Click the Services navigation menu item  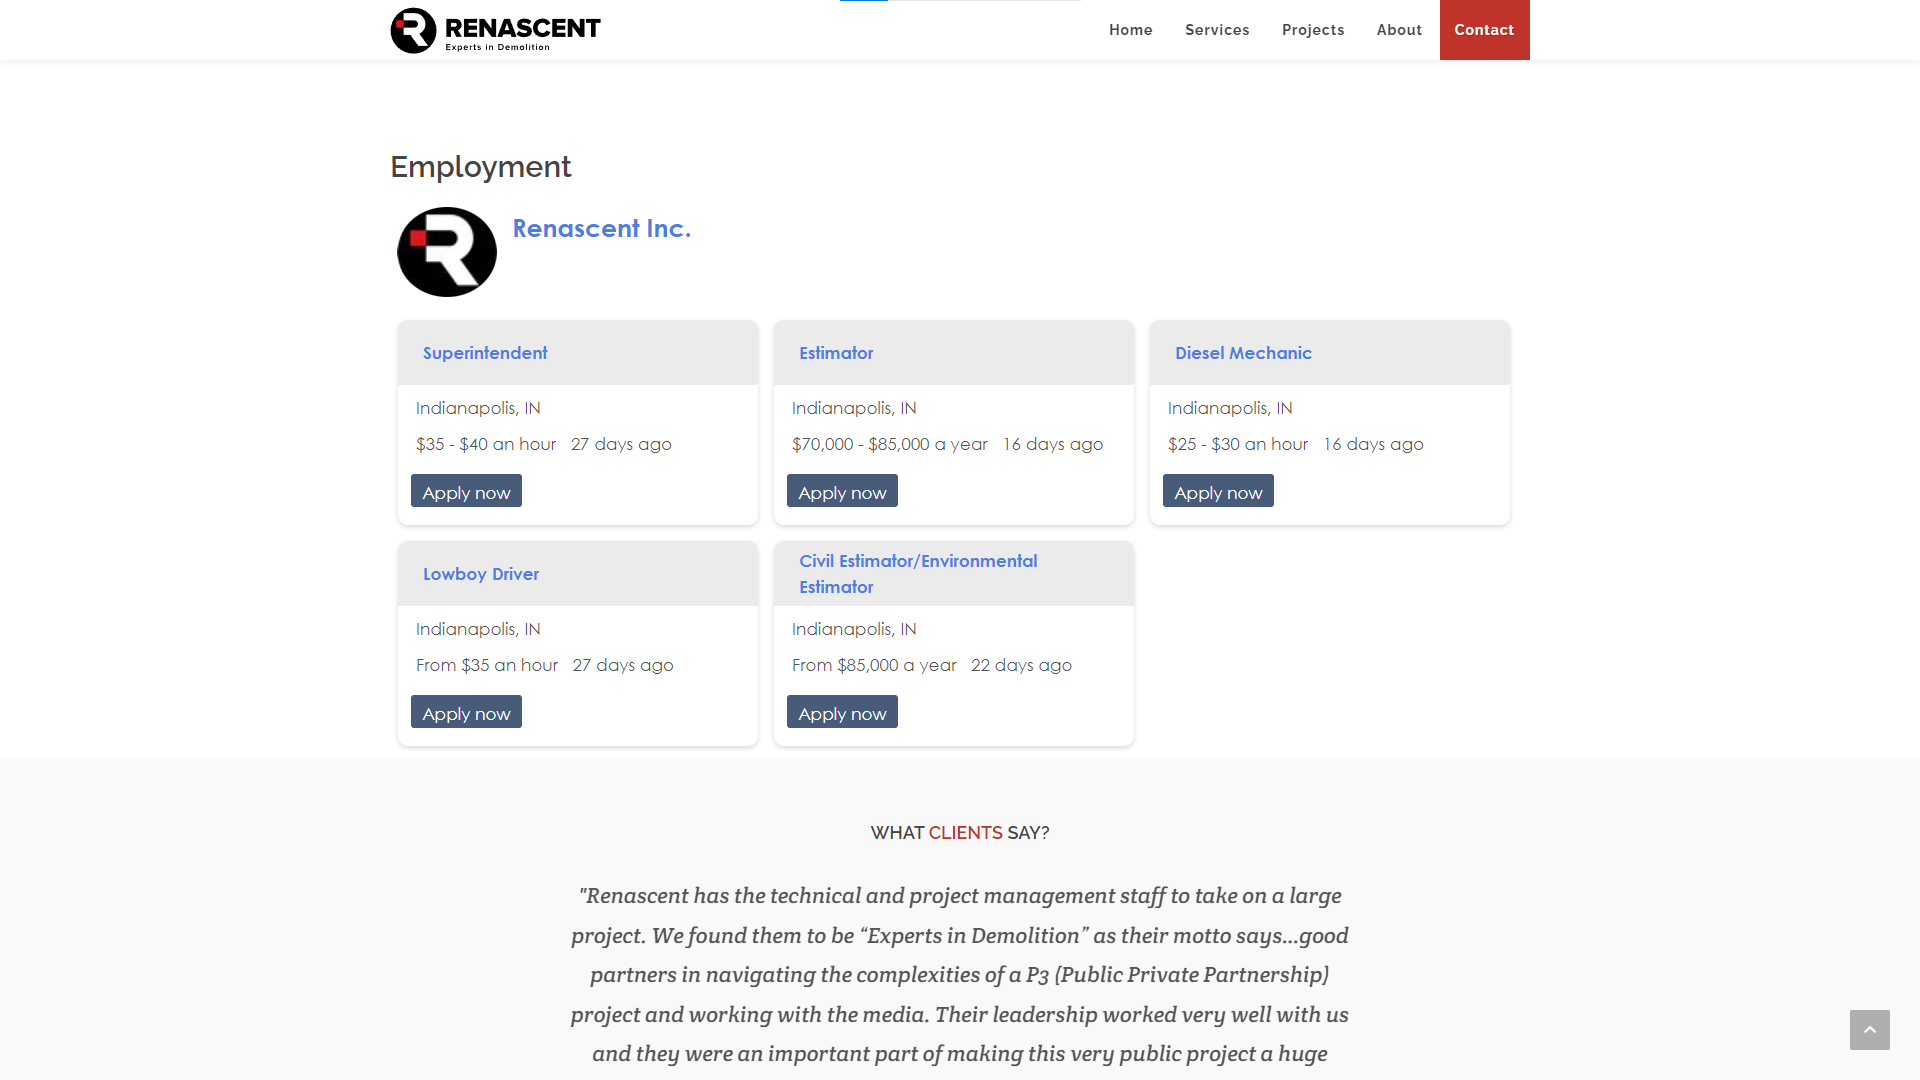click(1216, 29)
